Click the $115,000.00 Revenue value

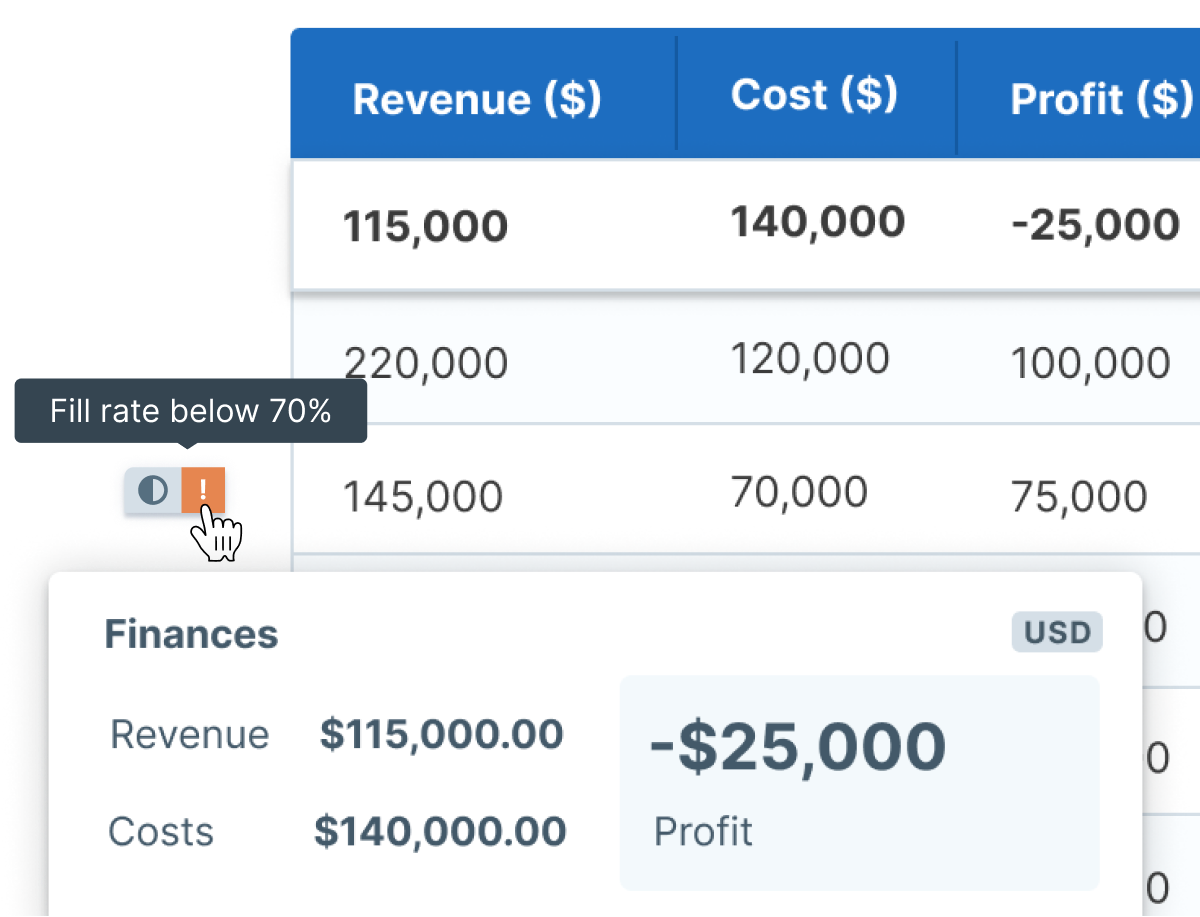click(x=441, y=735)
